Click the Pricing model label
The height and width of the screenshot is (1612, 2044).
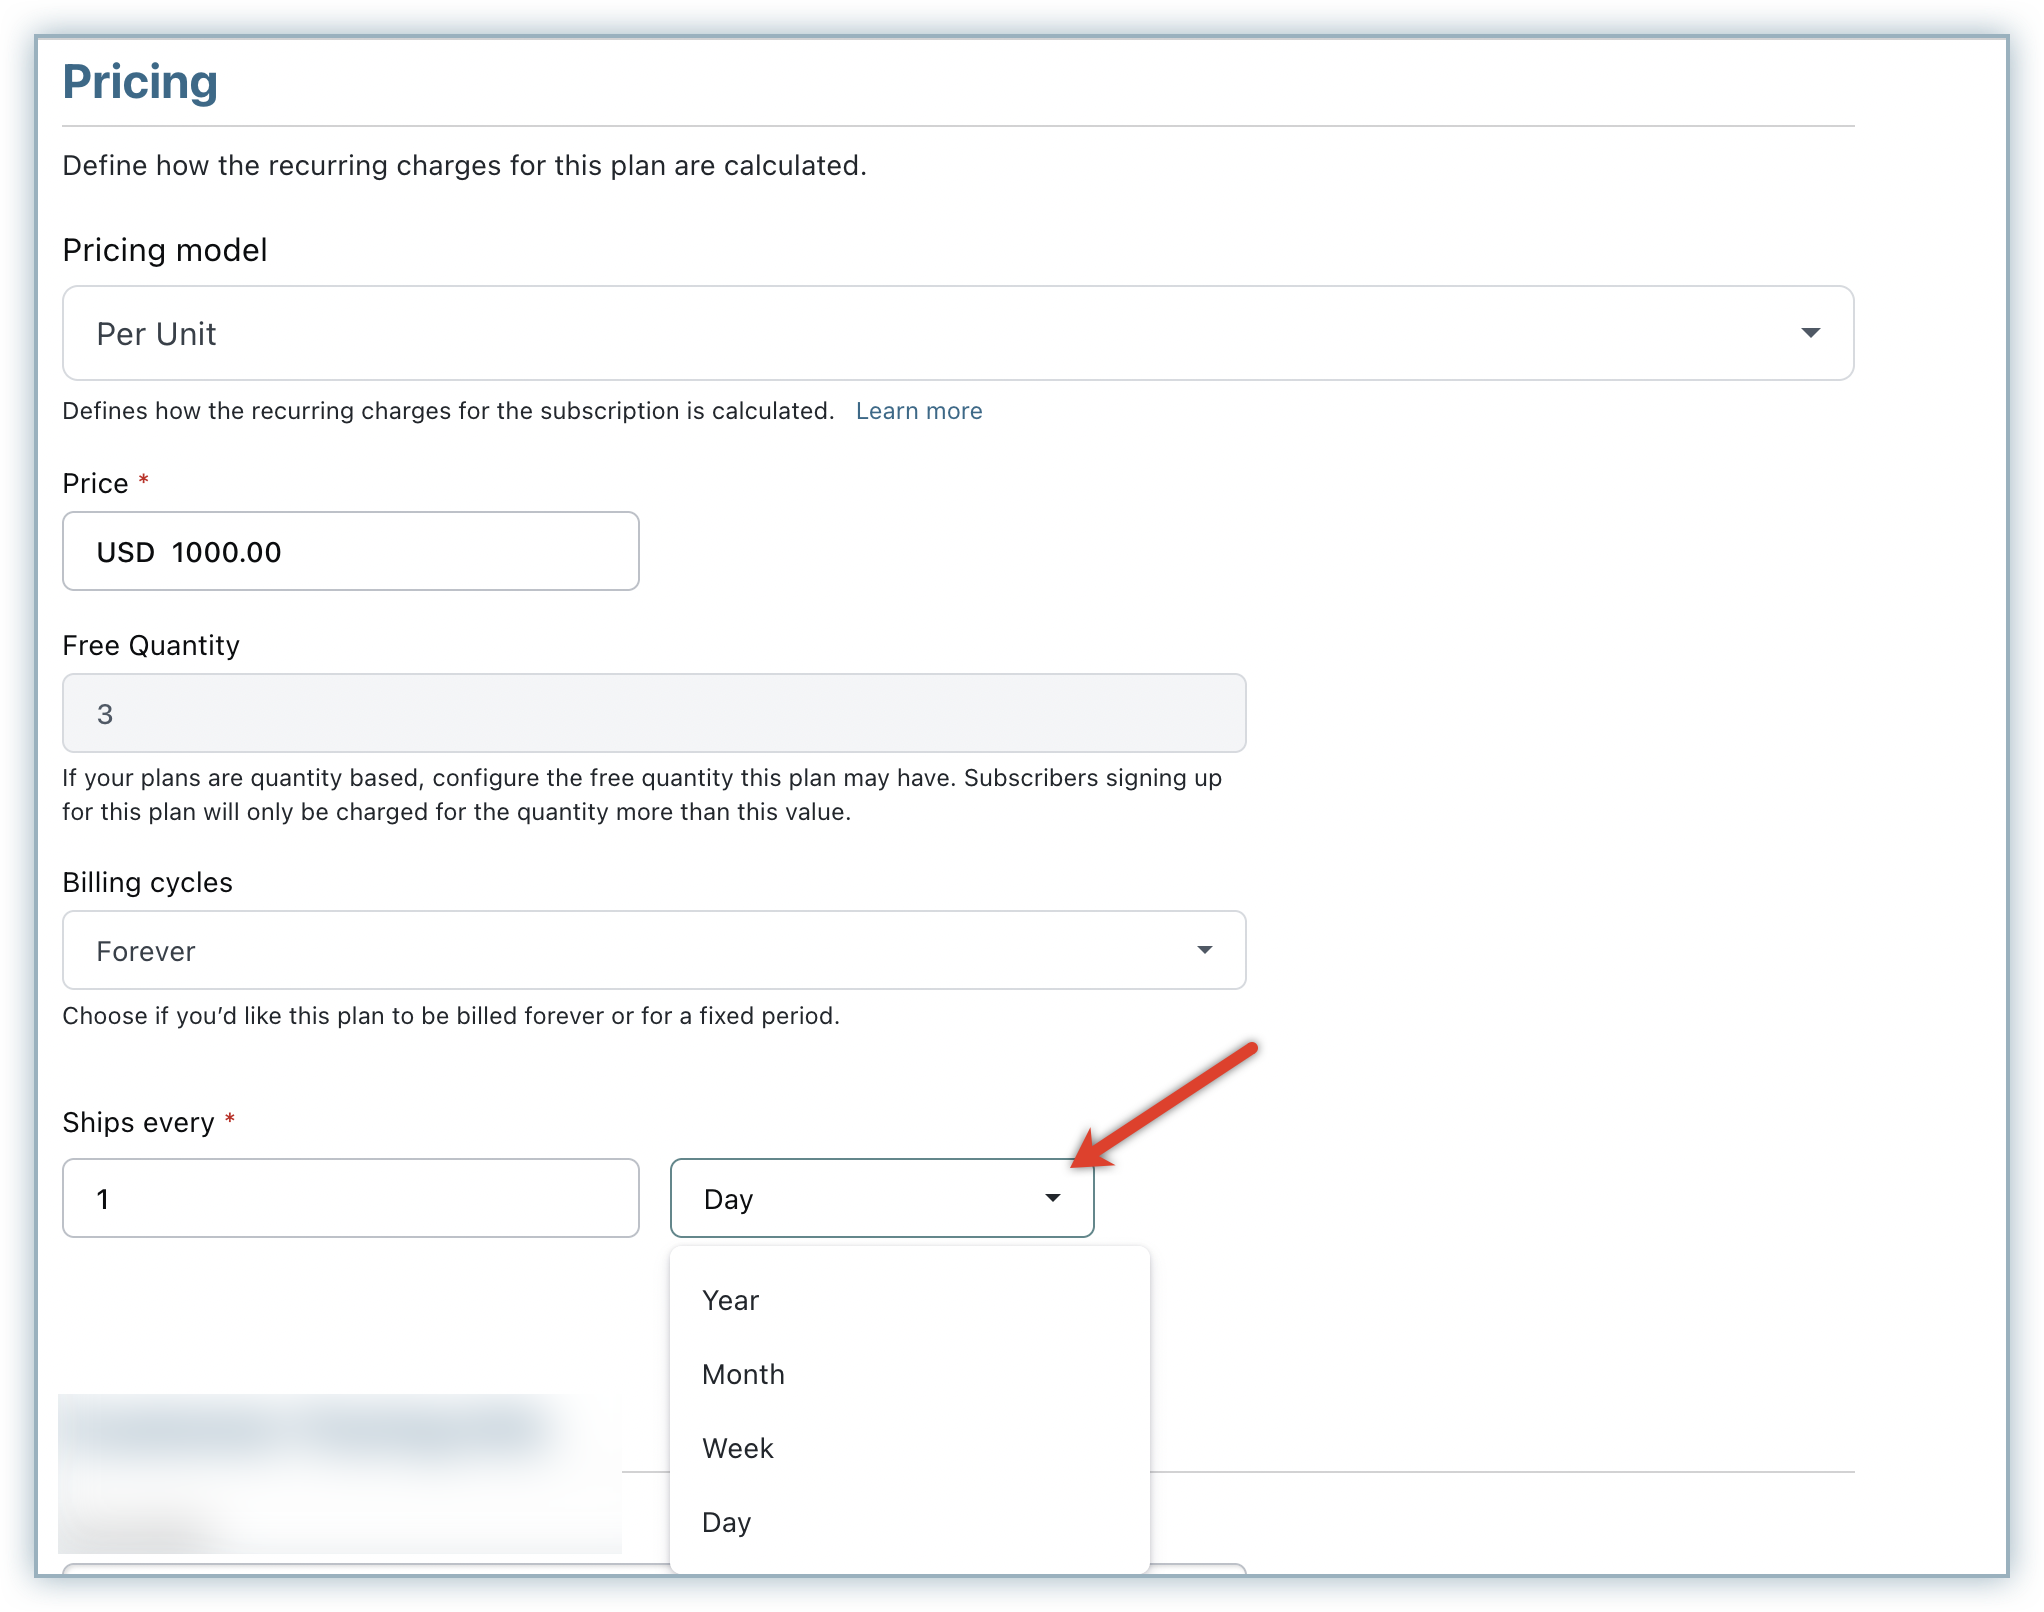click(165, 250)
